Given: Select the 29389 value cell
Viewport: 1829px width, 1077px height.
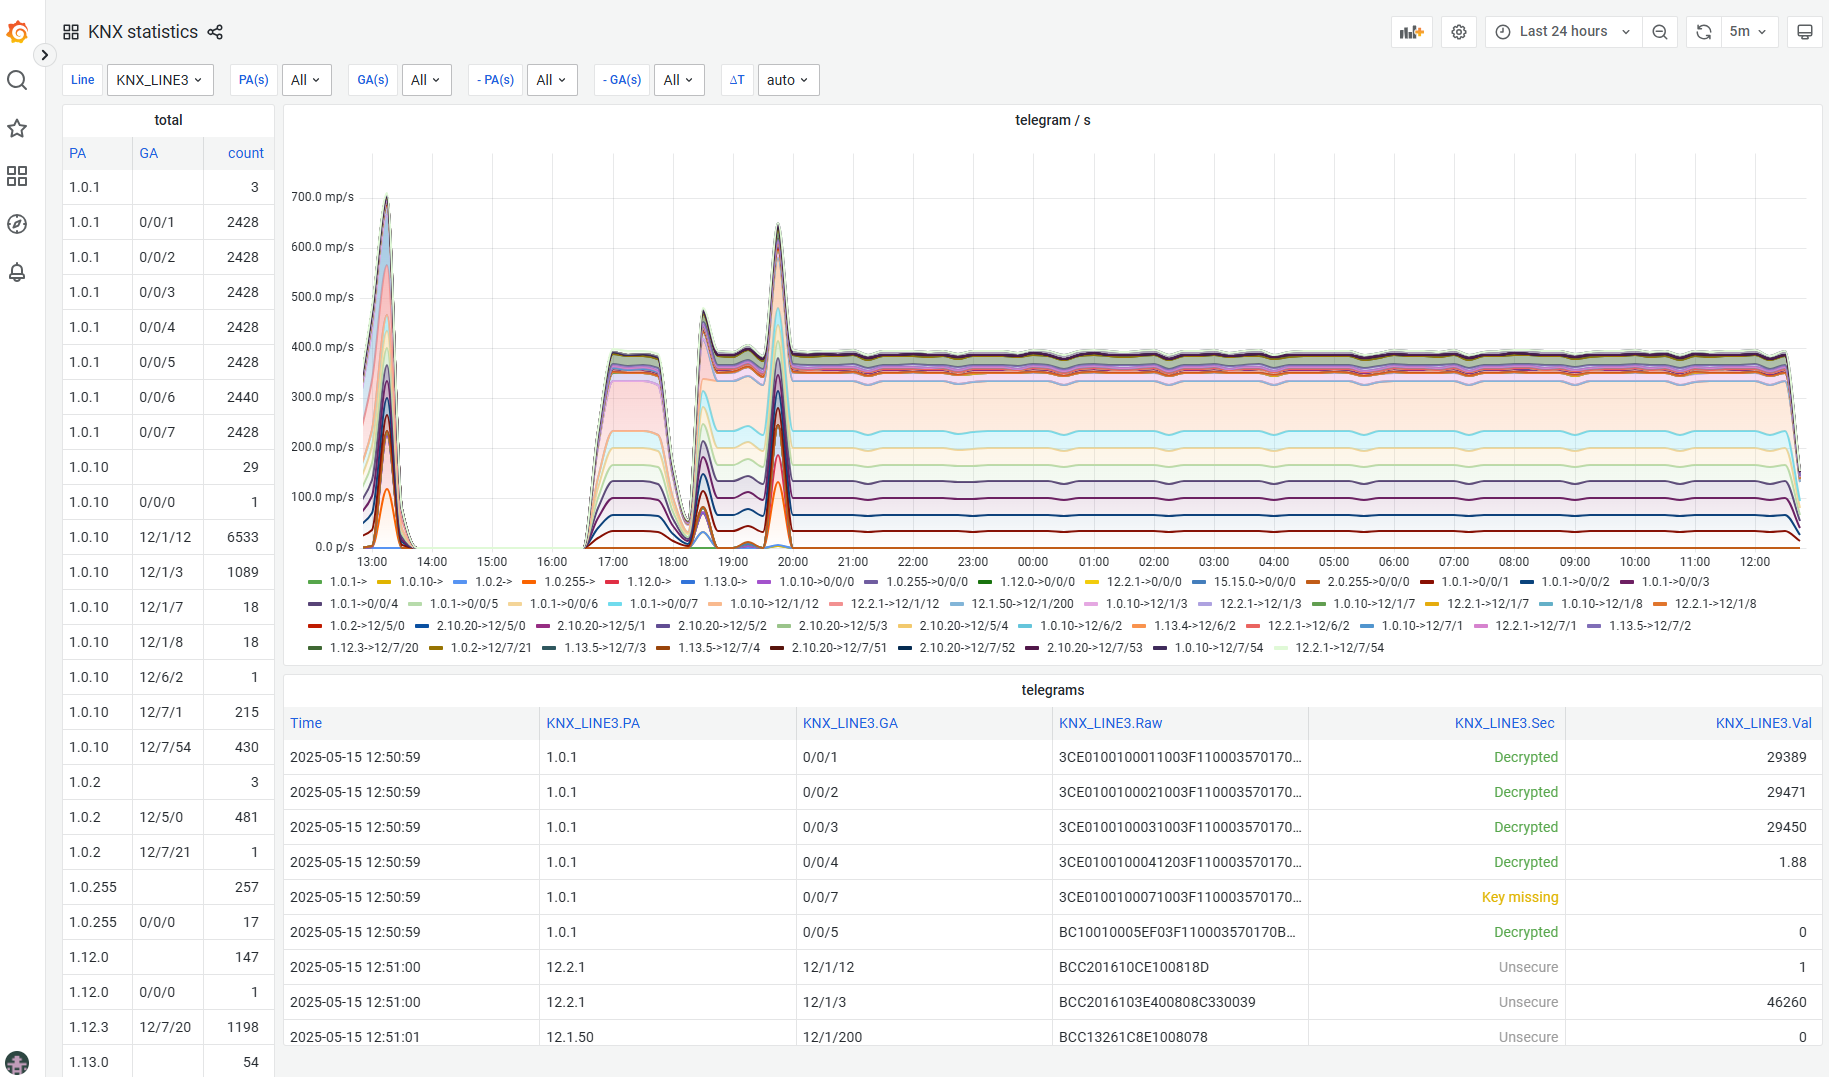Looking at the screenshot, I should [x=1694, y=757].
